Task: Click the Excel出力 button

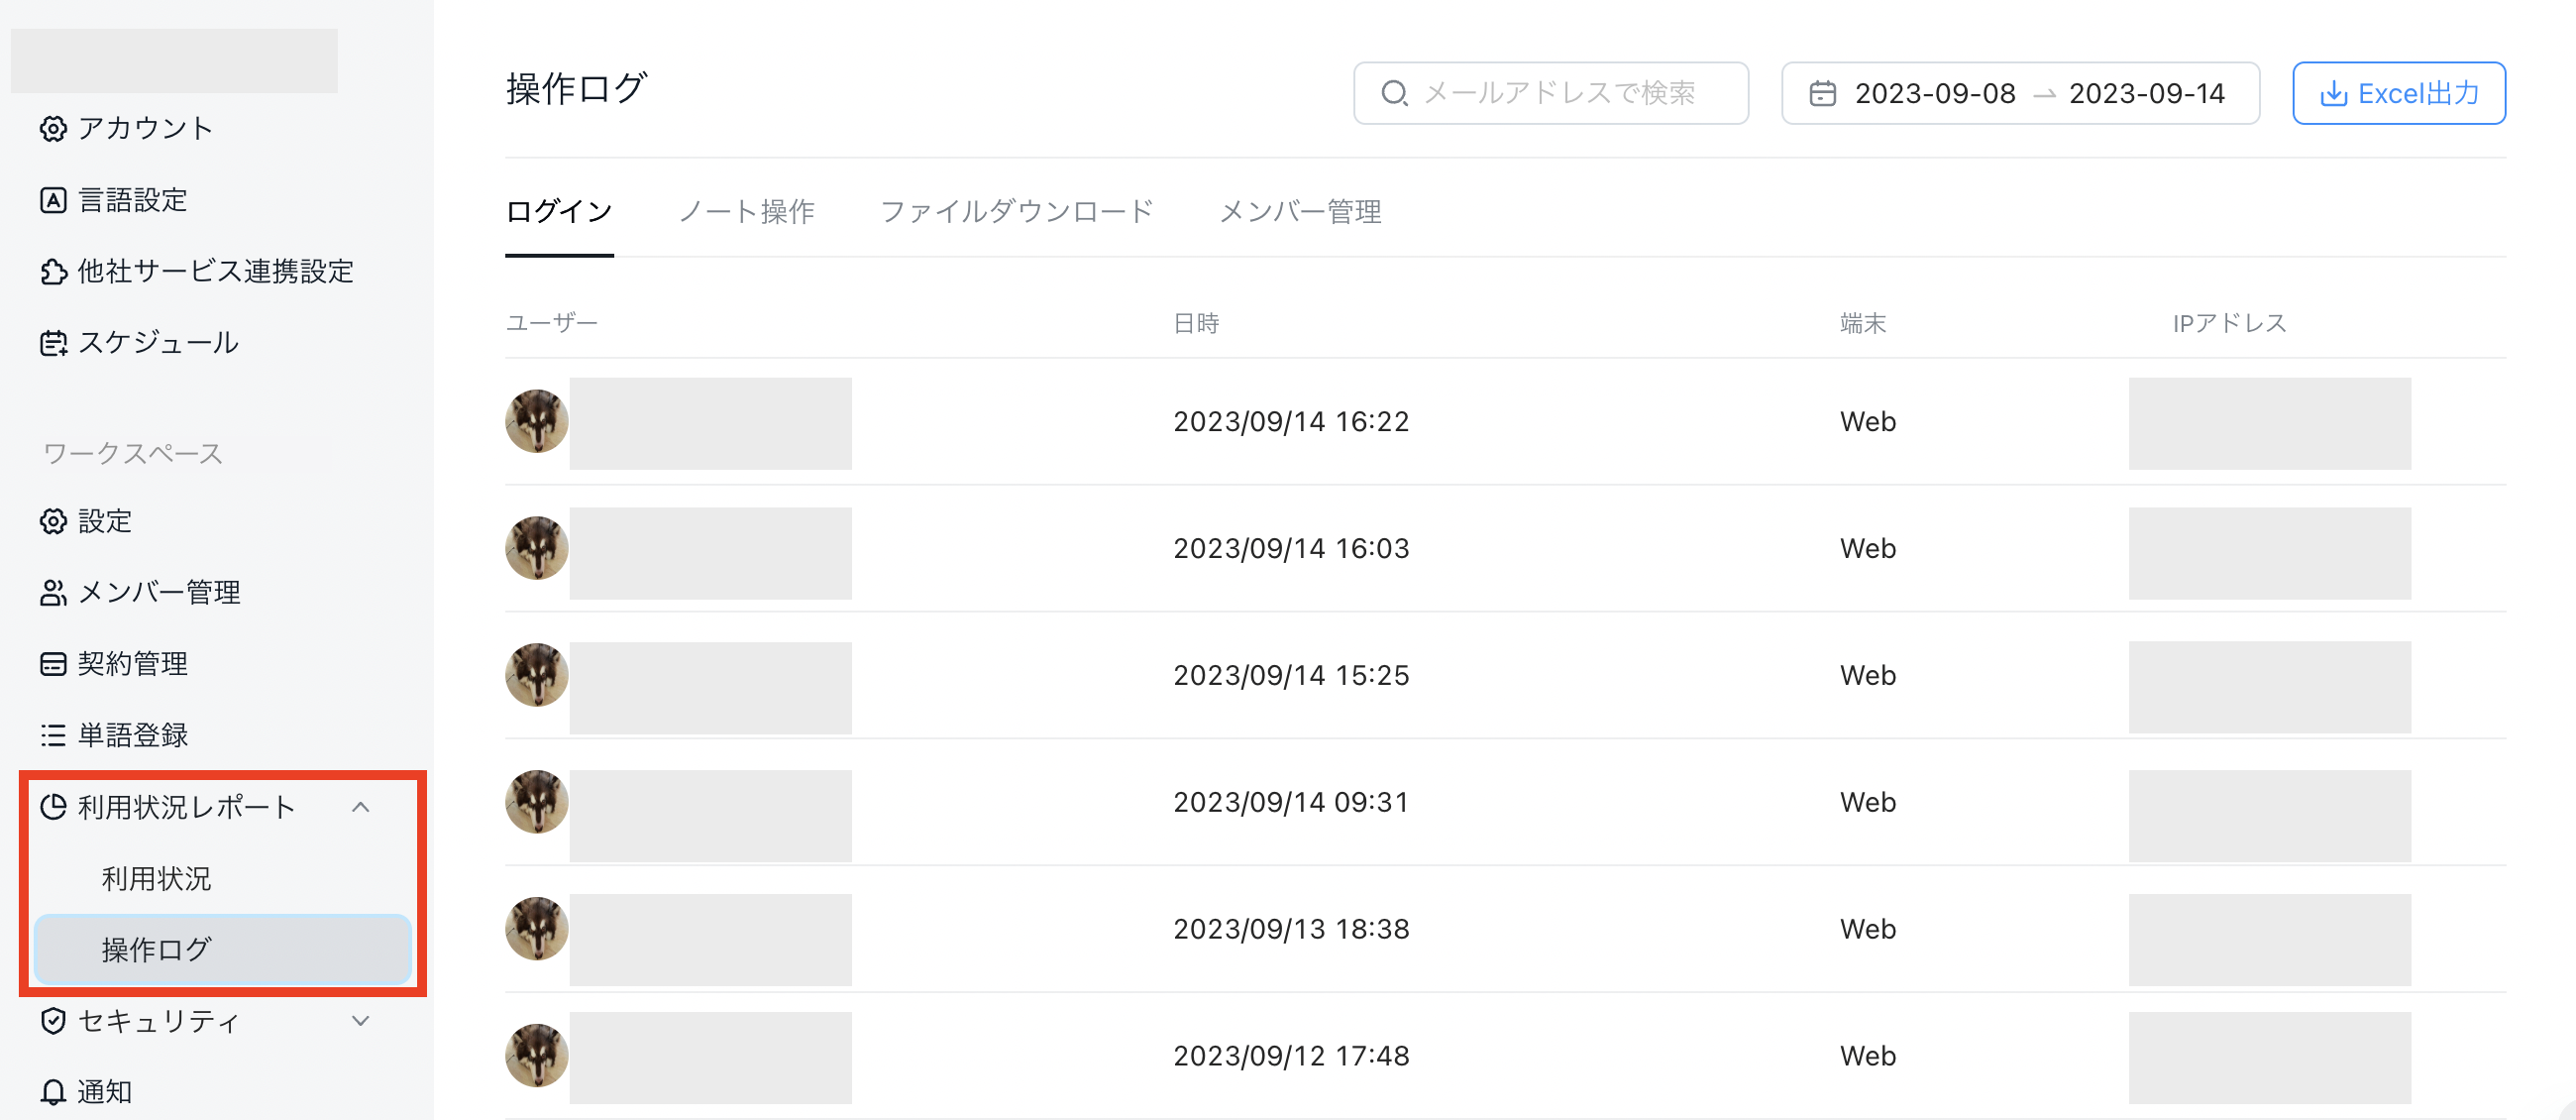Action: tap(2398, 93)
